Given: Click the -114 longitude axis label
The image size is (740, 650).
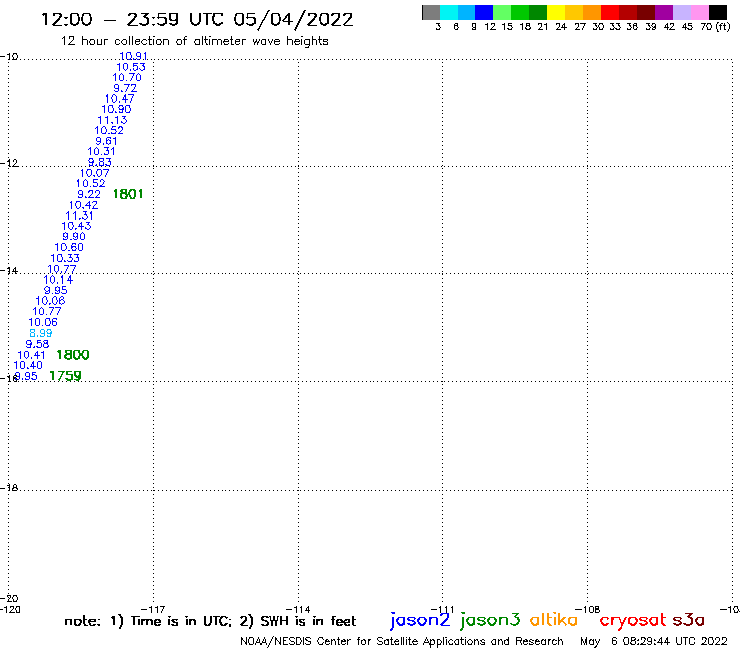Looking at the screenshot, I should point(298,609).
